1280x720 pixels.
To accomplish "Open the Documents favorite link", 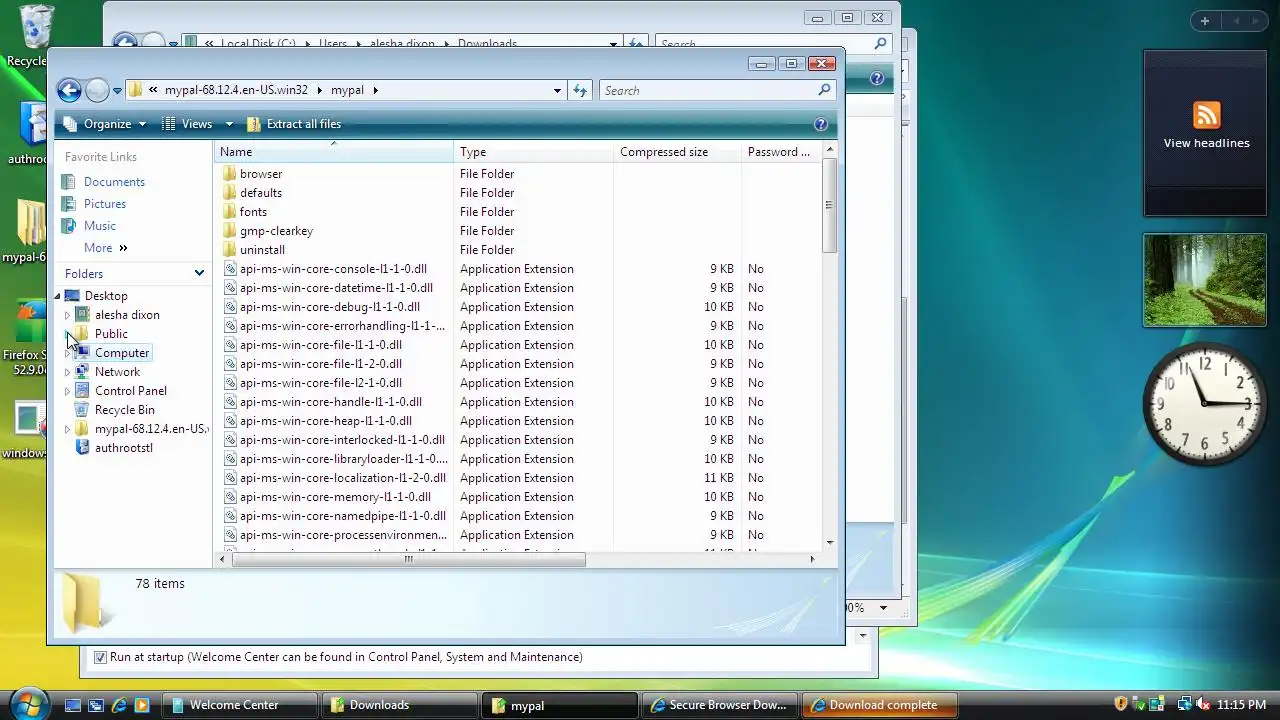I will tap(114, 182).
